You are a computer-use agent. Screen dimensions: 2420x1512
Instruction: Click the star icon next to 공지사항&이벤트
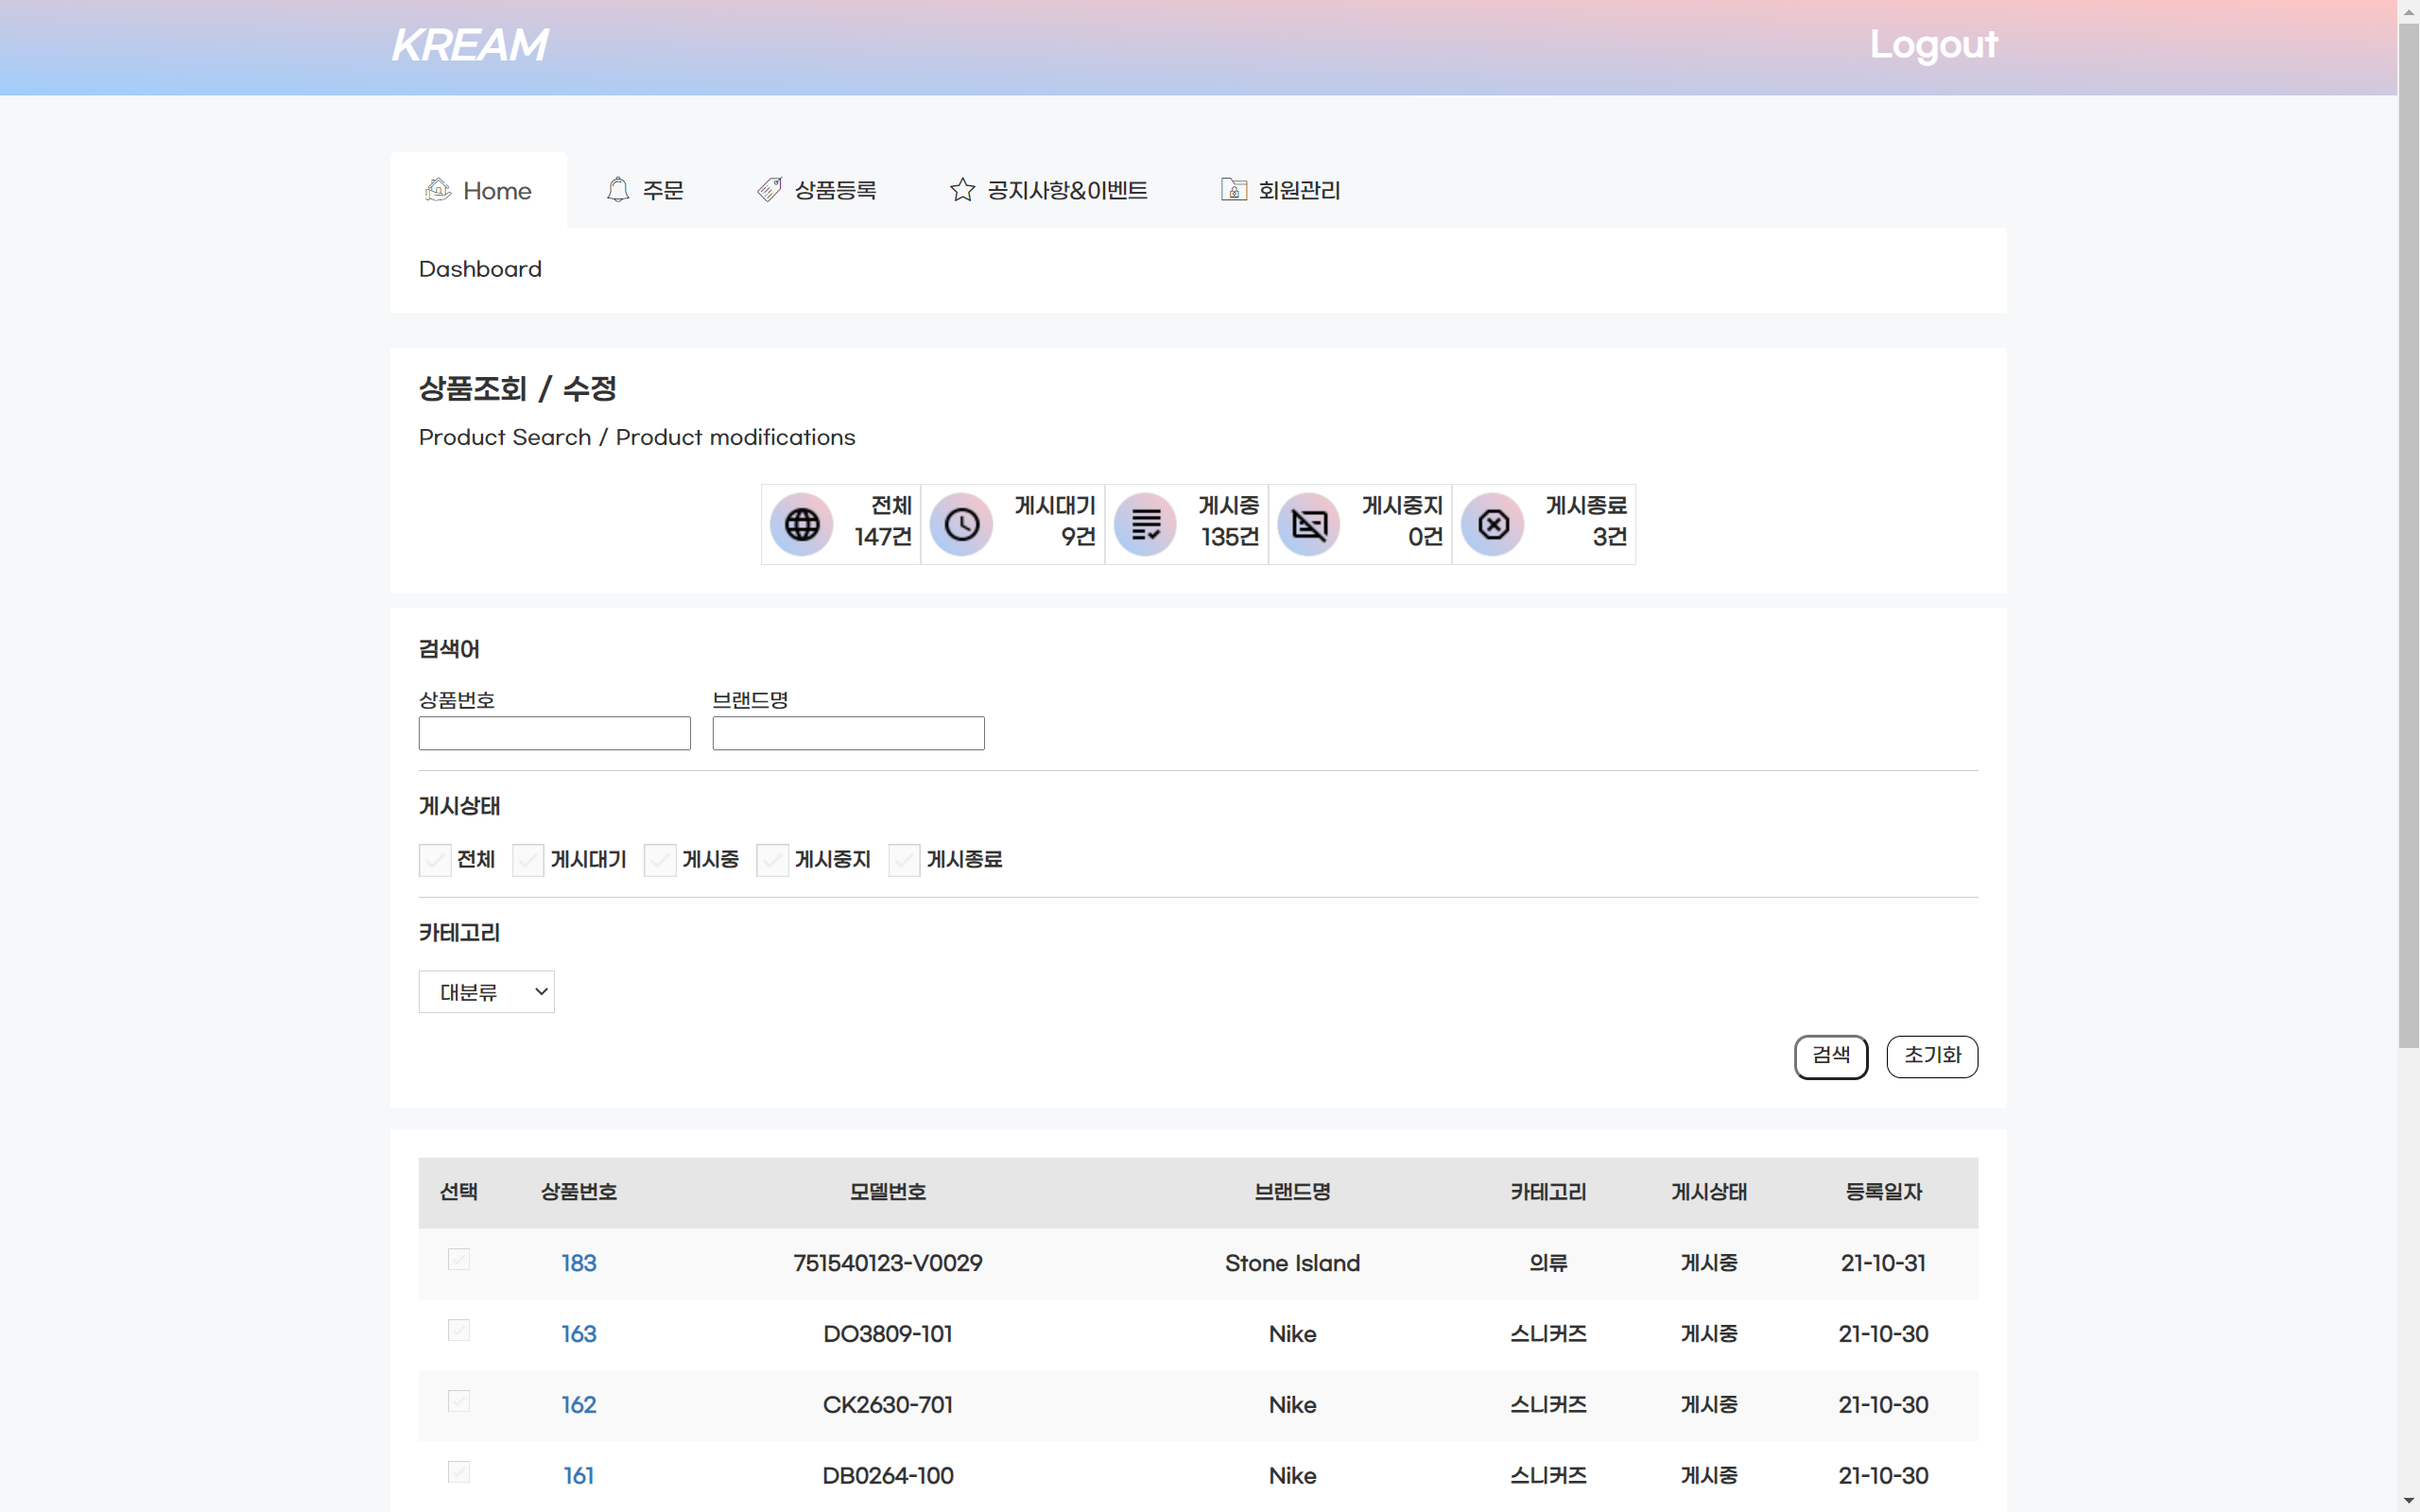click(x=961, y=189)
